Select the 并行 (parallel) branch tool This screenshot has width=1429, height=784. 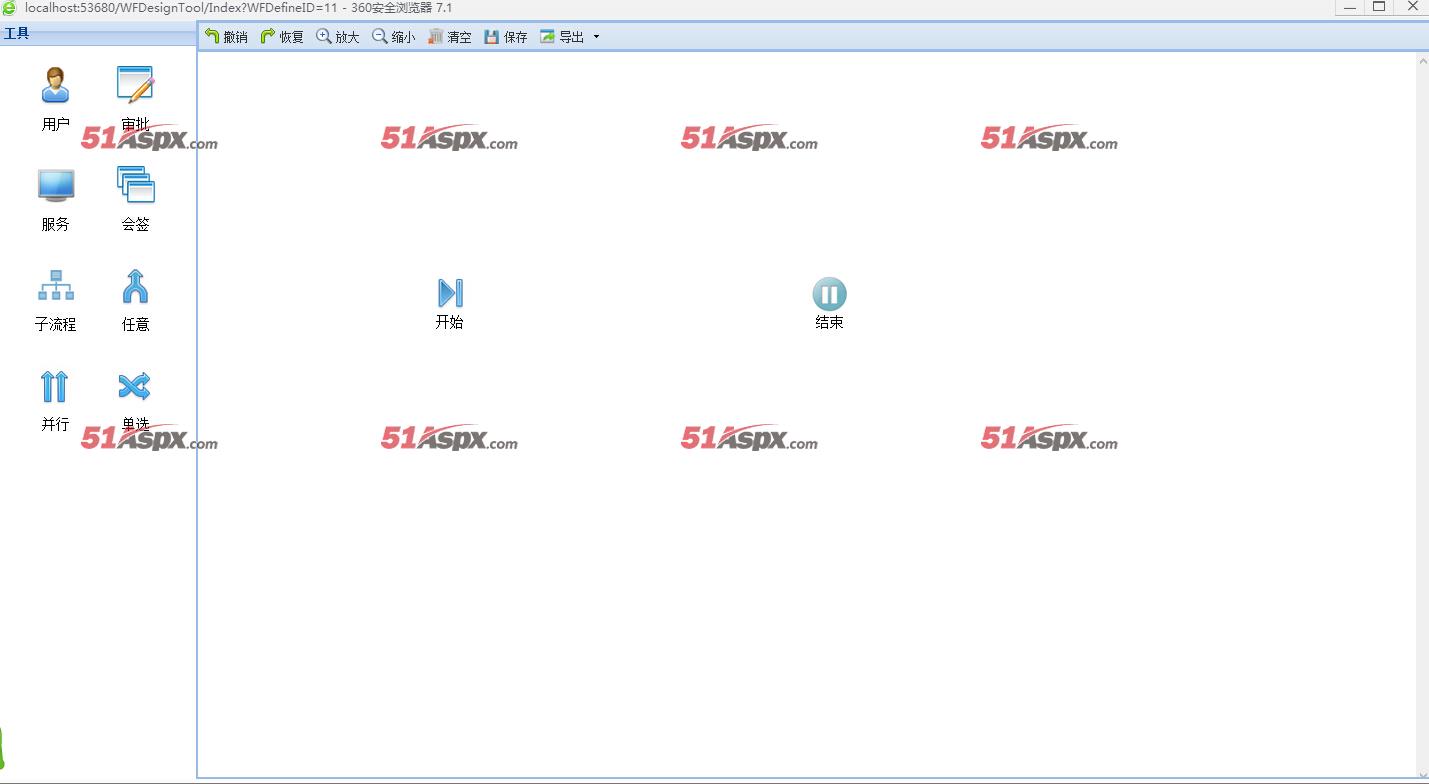56,399
